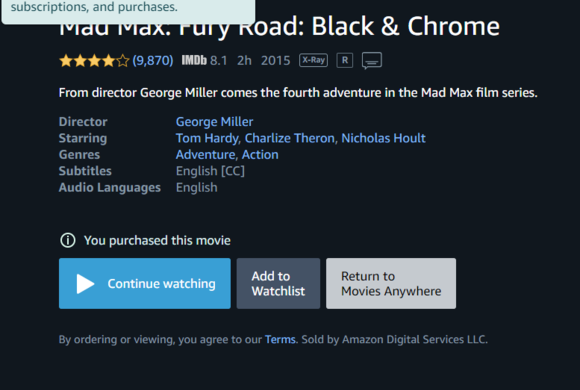580x390 pixels.
Task: Click the IMDb logo
Action: (194, 60)
